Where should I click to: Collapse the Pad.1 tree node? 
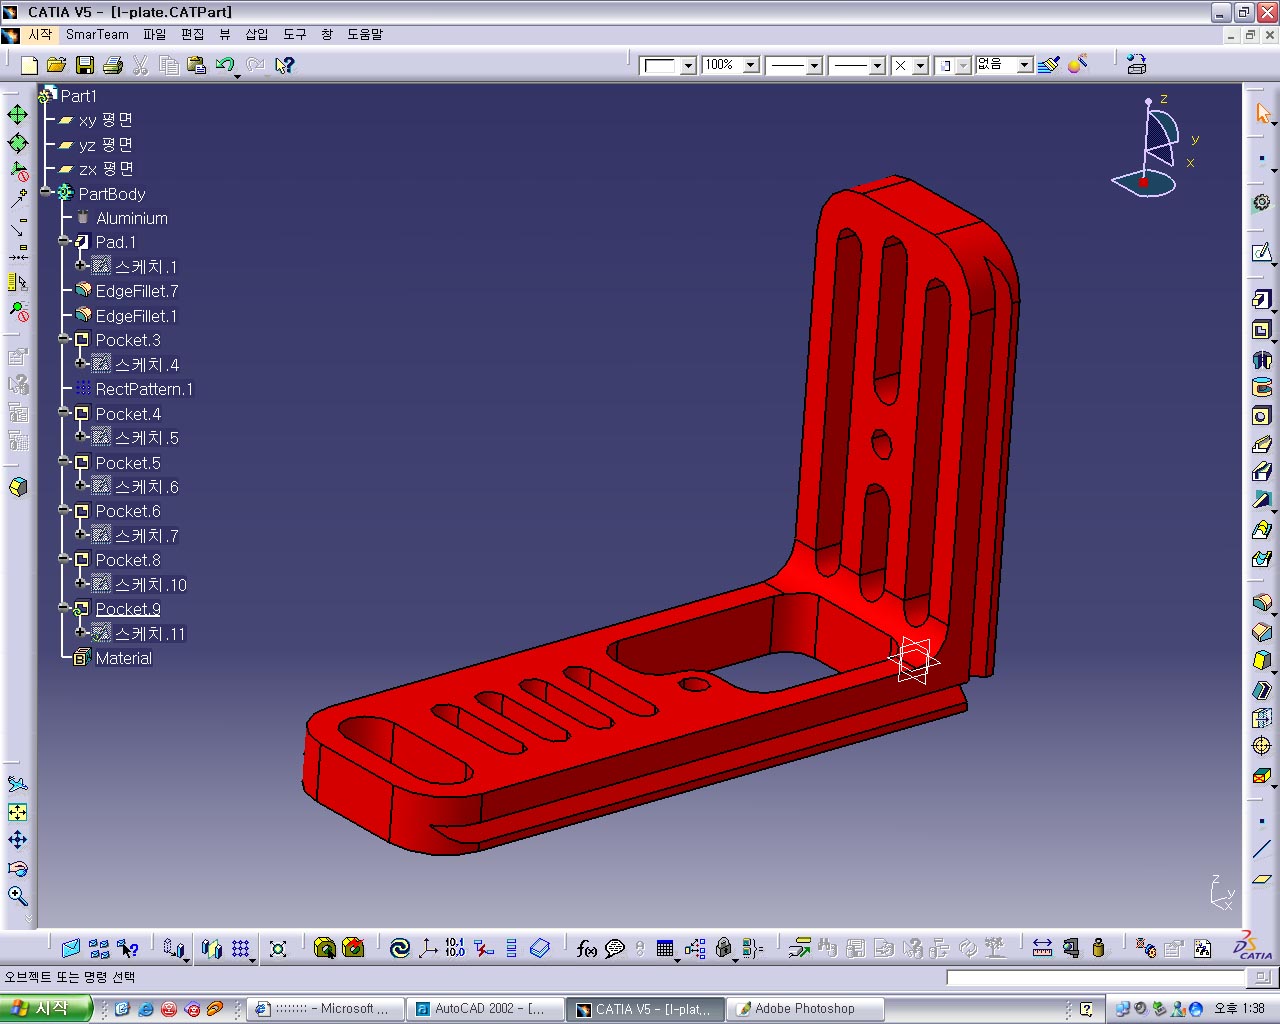click(x=64, y=242)
